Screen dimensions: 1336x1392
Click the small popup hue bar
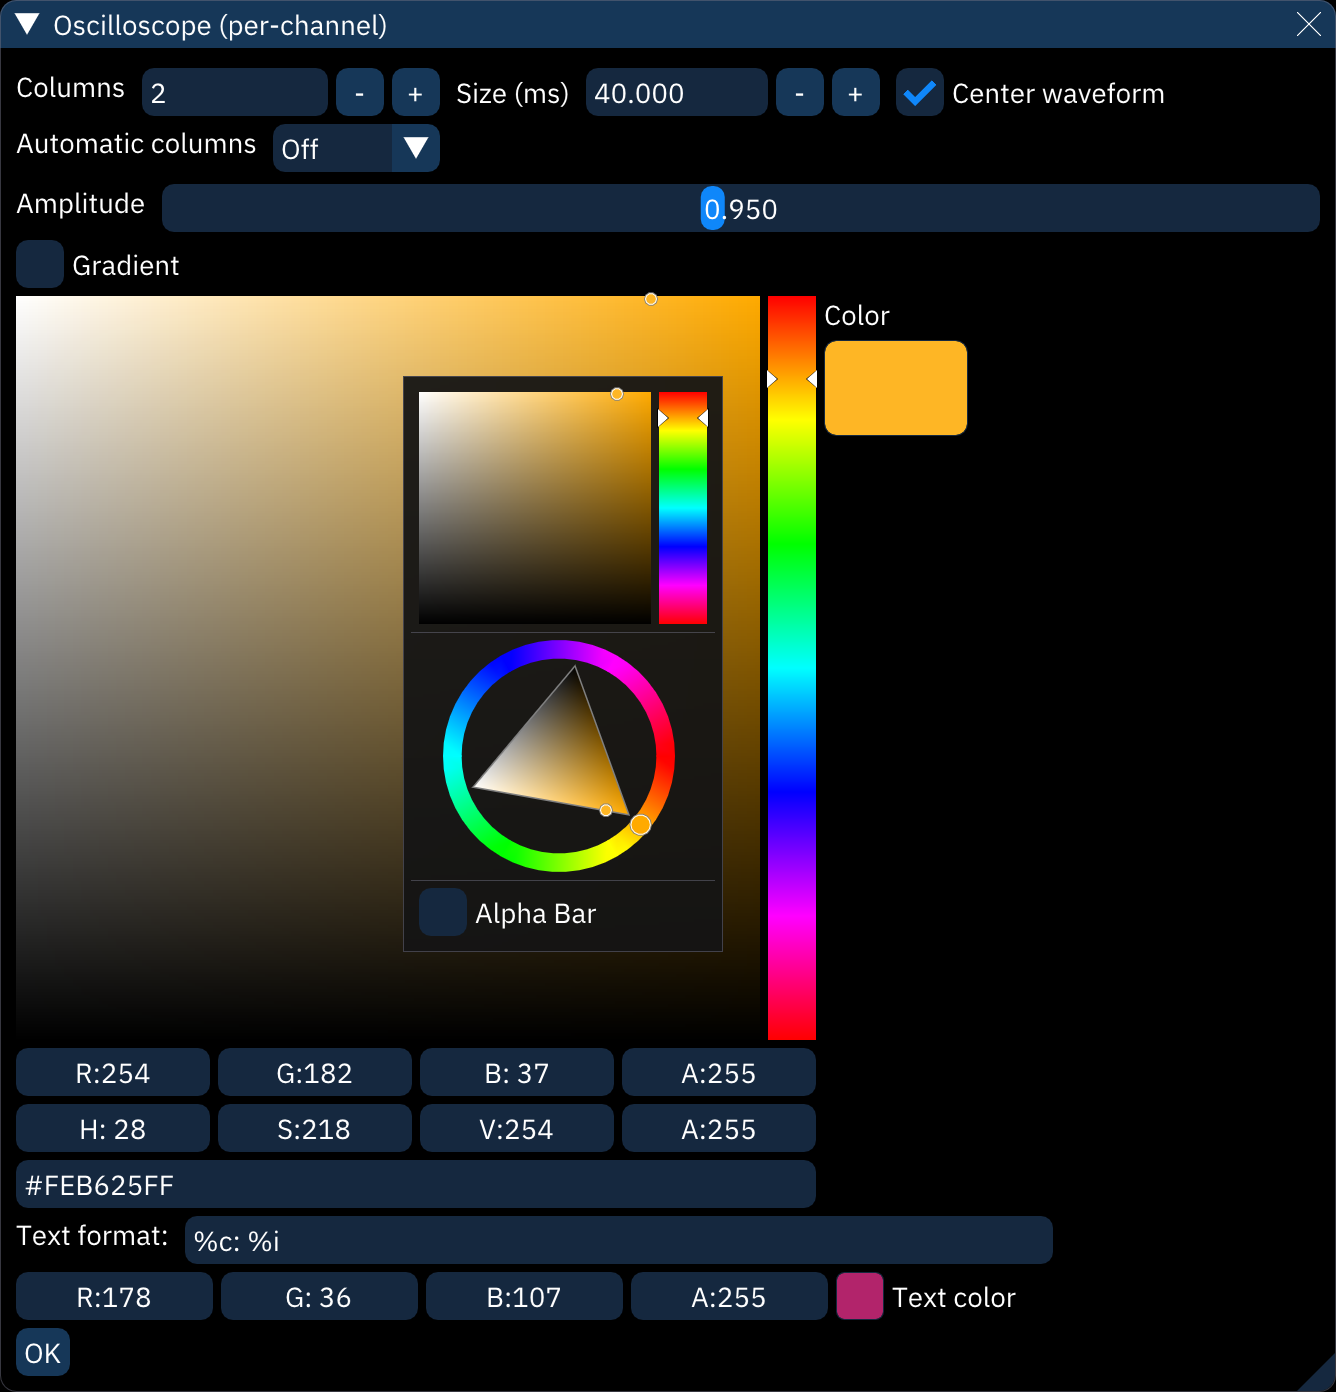tap(683, 508)
